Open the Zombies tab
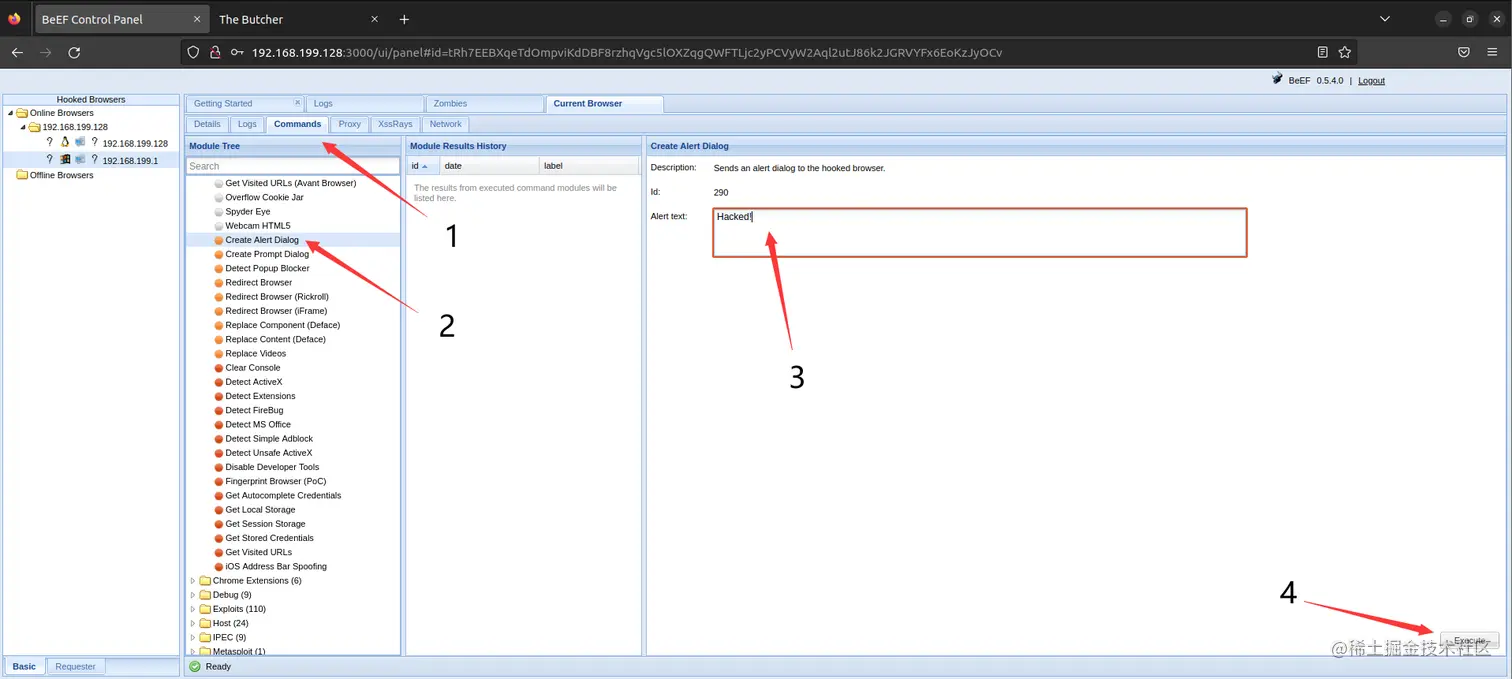This screenshot has height=679, width=1512. pyautogui.click(x=484, y=104)
